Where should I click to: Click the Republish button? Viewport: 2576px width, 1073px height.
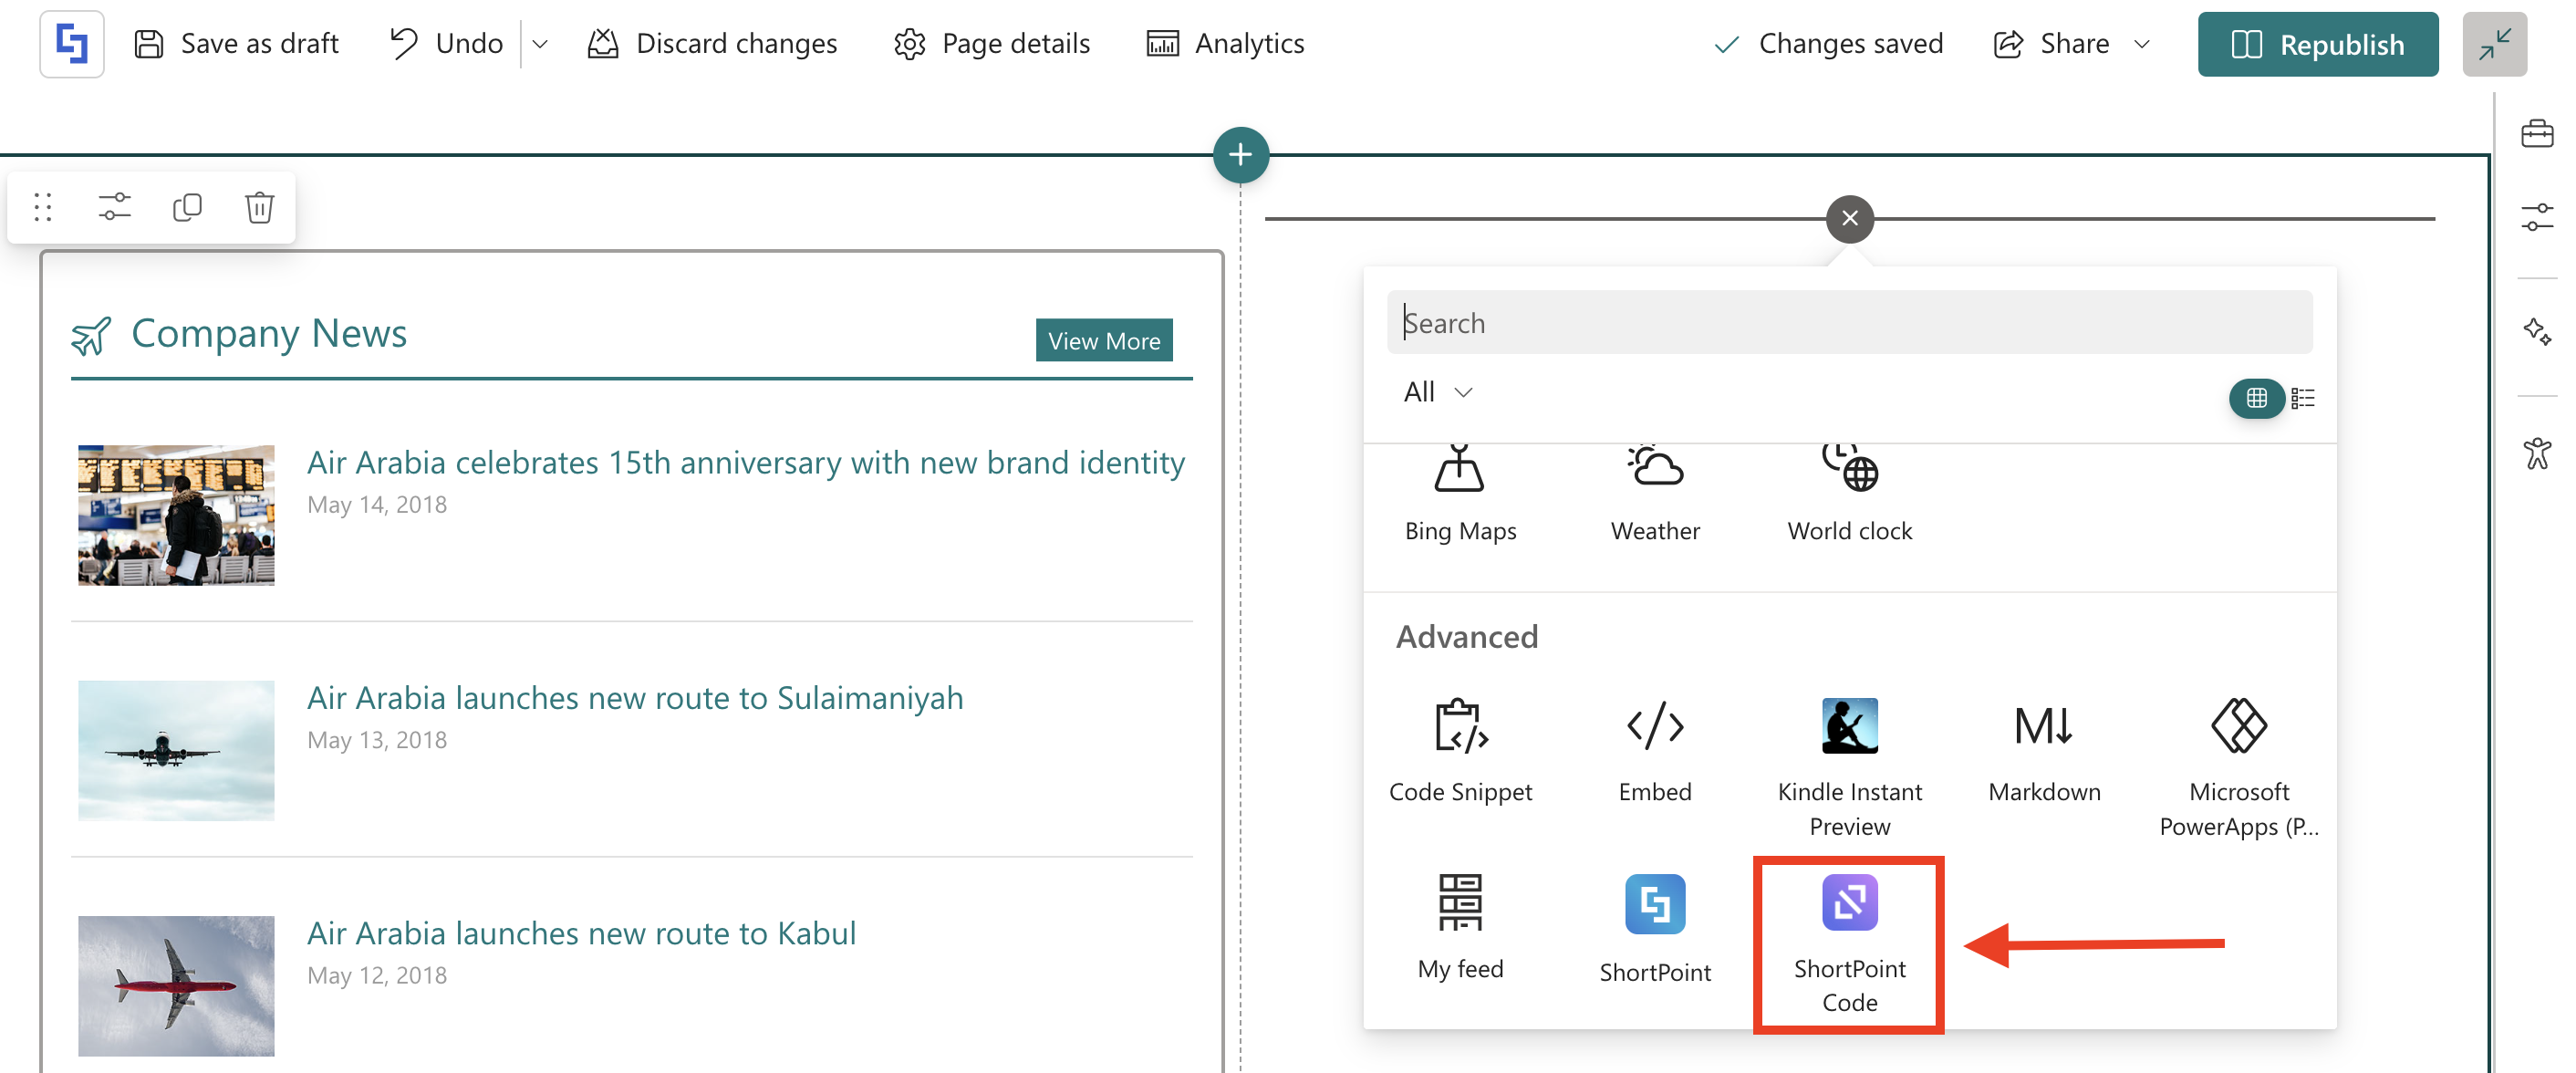(2316, 44)
